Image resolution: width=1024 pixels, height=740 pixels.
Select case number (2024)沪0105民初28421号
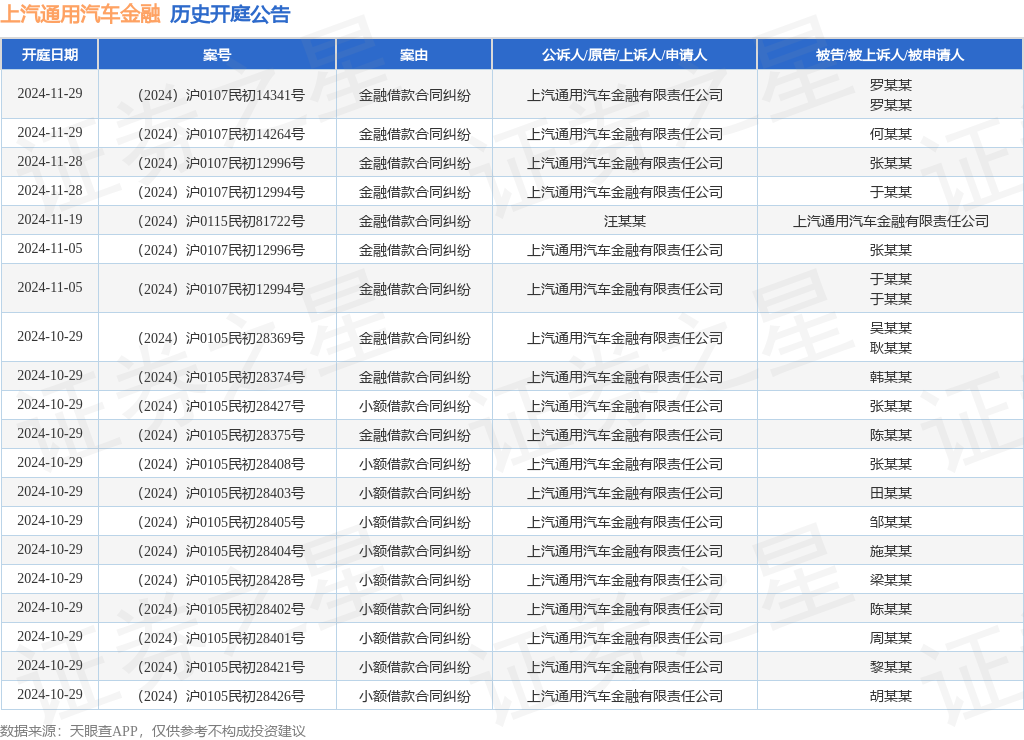click(221, 668)
